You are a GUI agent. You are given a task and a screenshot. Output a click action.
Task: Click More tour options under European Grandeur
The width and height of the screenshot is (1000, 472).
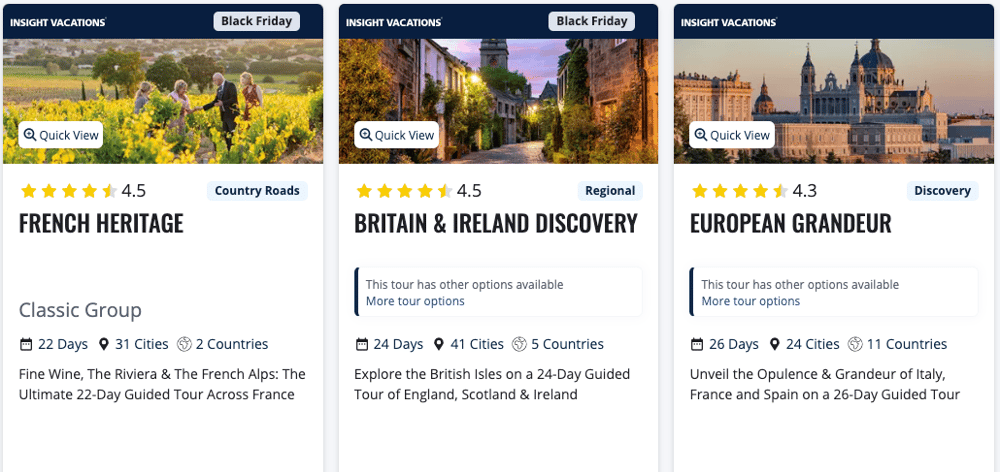(751, 301)
